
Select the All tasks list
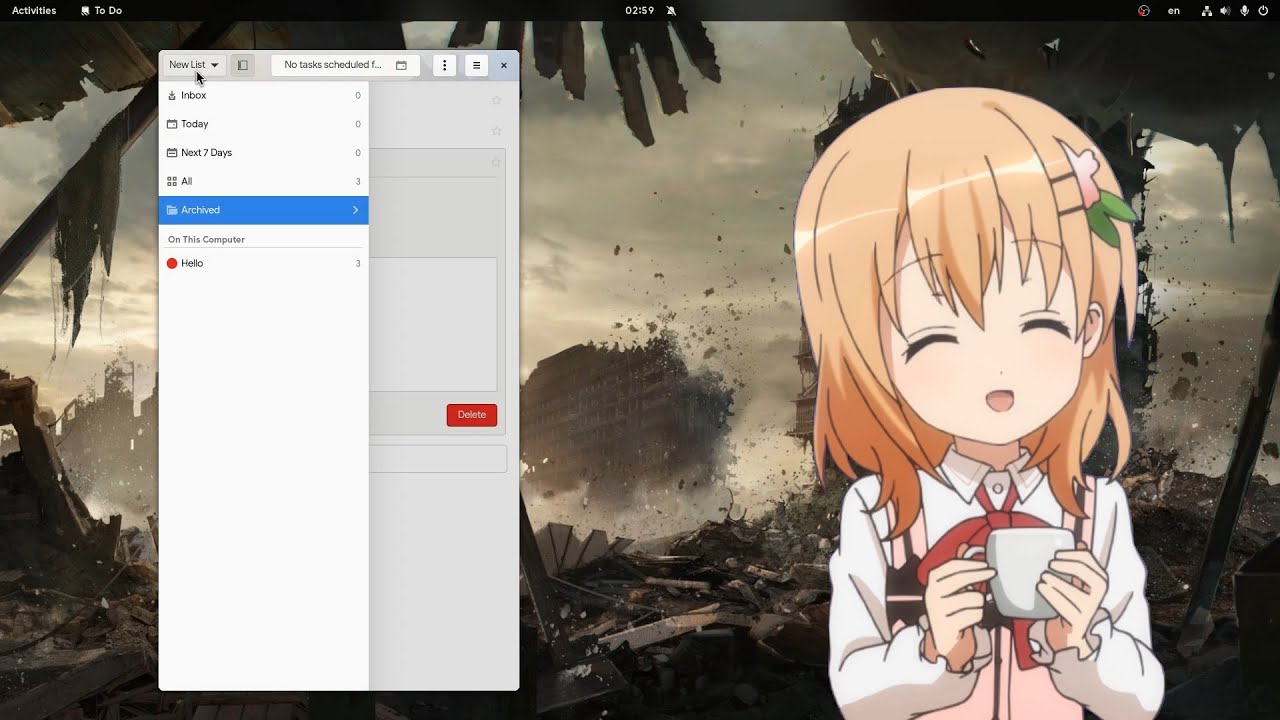(x=263, y=181)
